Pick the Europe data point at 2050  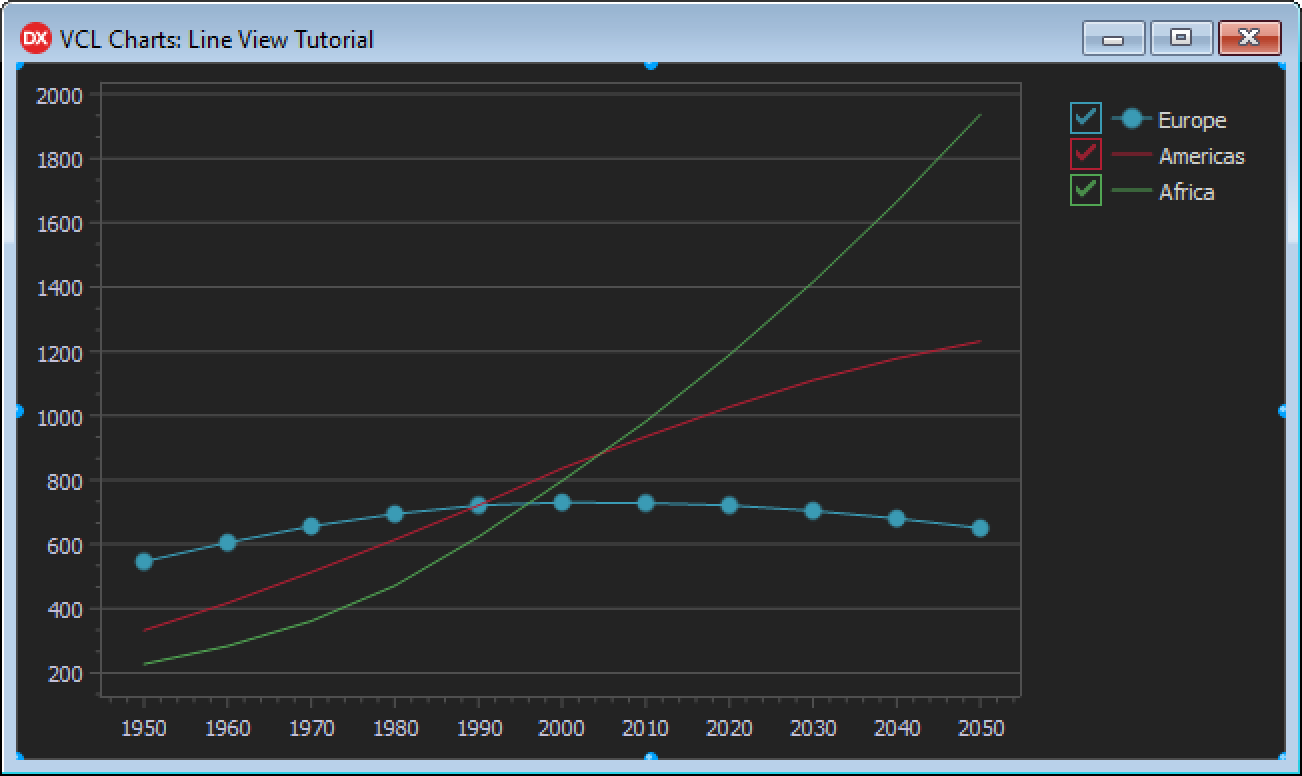(x=980, y=528)
